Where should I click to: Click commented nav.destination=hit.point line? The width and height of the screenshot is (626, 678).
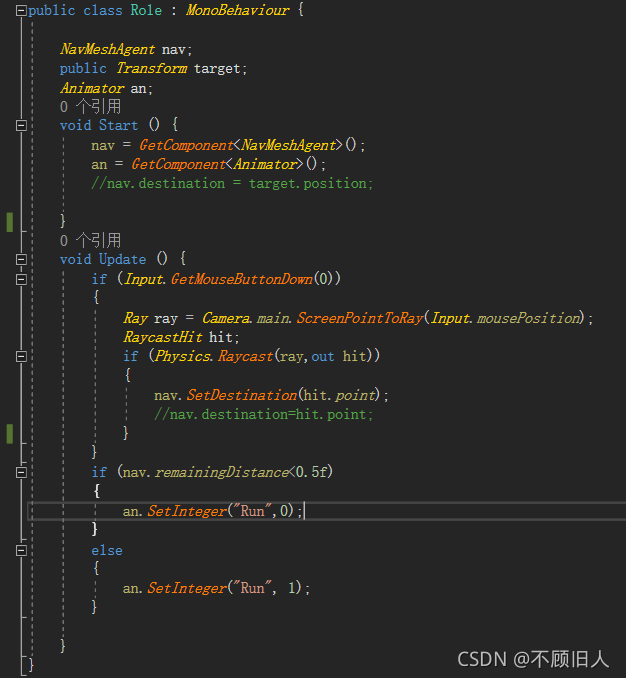point(263,415)
